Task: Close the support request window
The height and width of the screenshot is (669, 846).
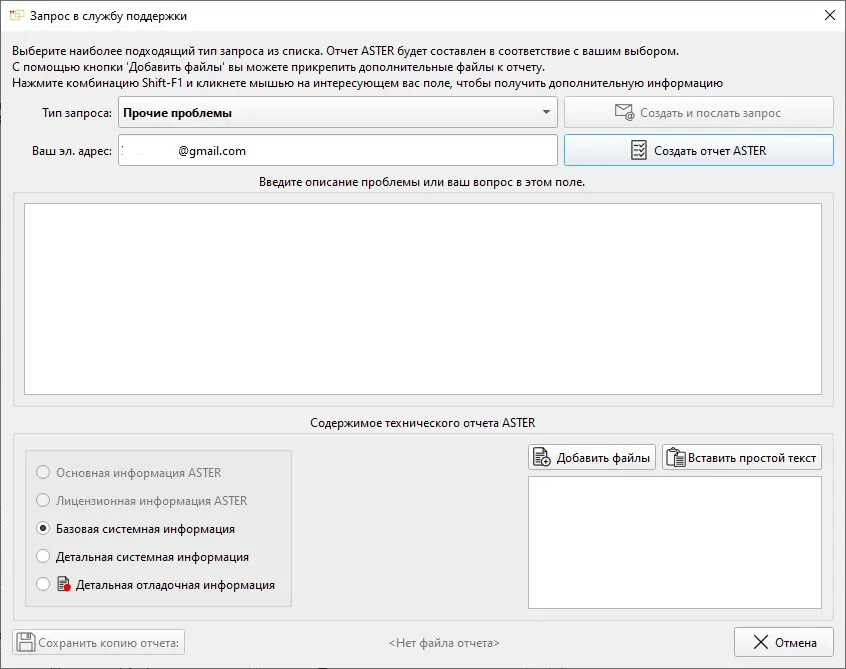Action: tap(828, 16)
